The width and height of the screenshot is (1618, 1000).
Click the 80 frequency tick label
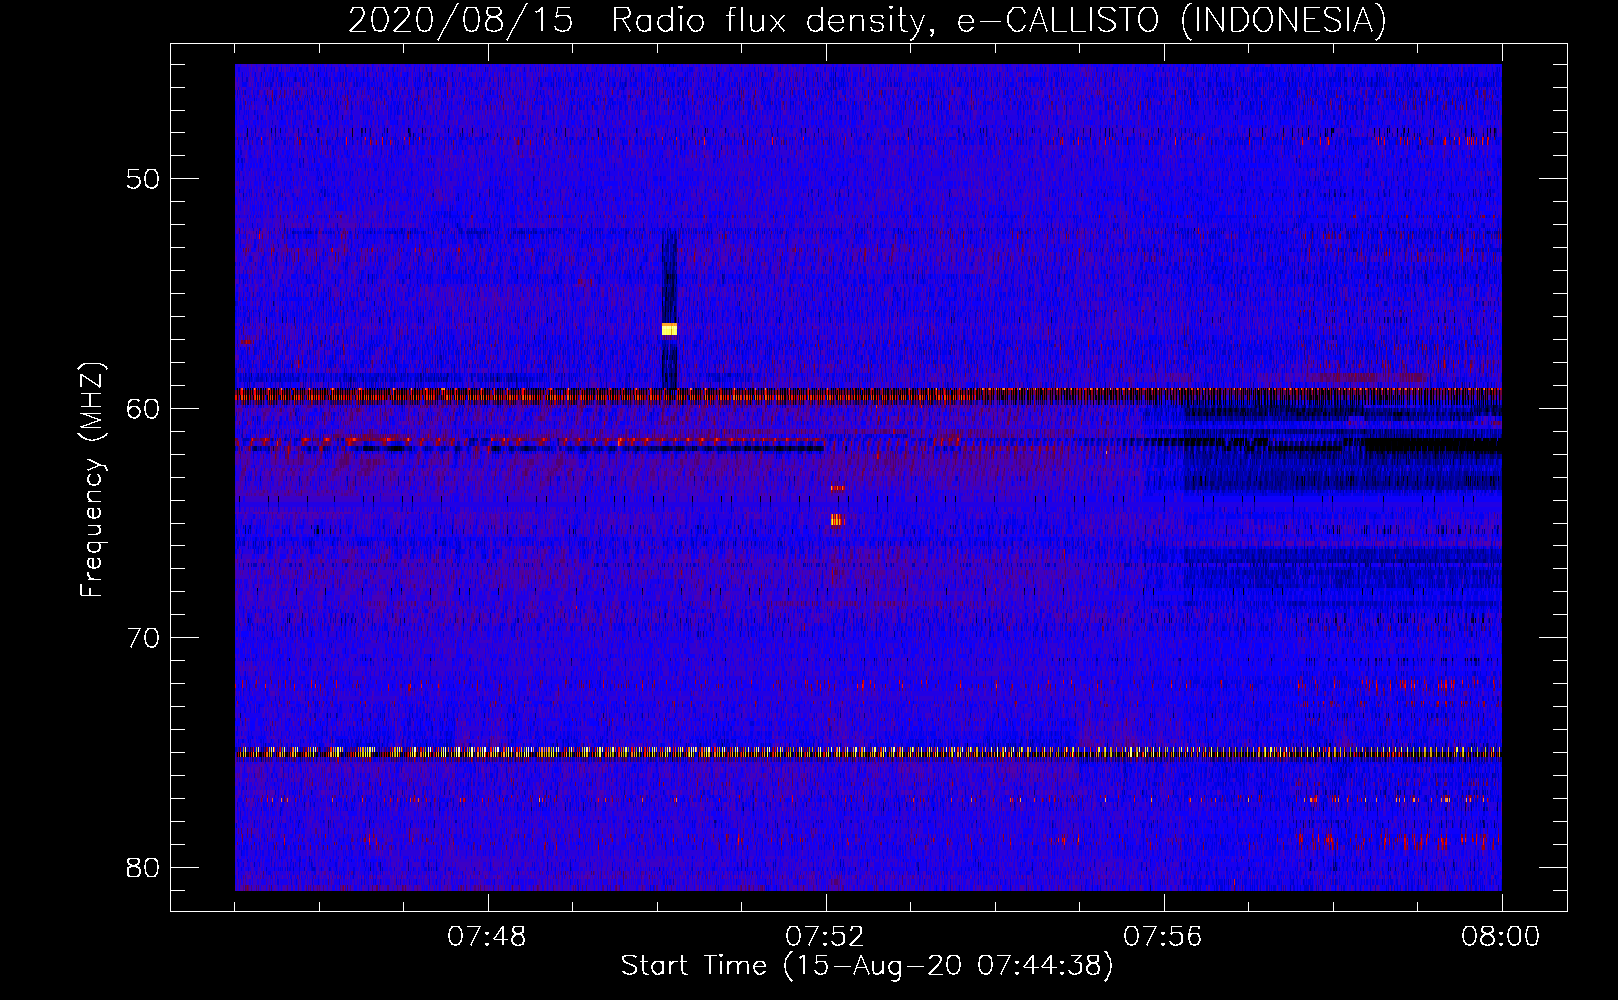click(144, 867)
